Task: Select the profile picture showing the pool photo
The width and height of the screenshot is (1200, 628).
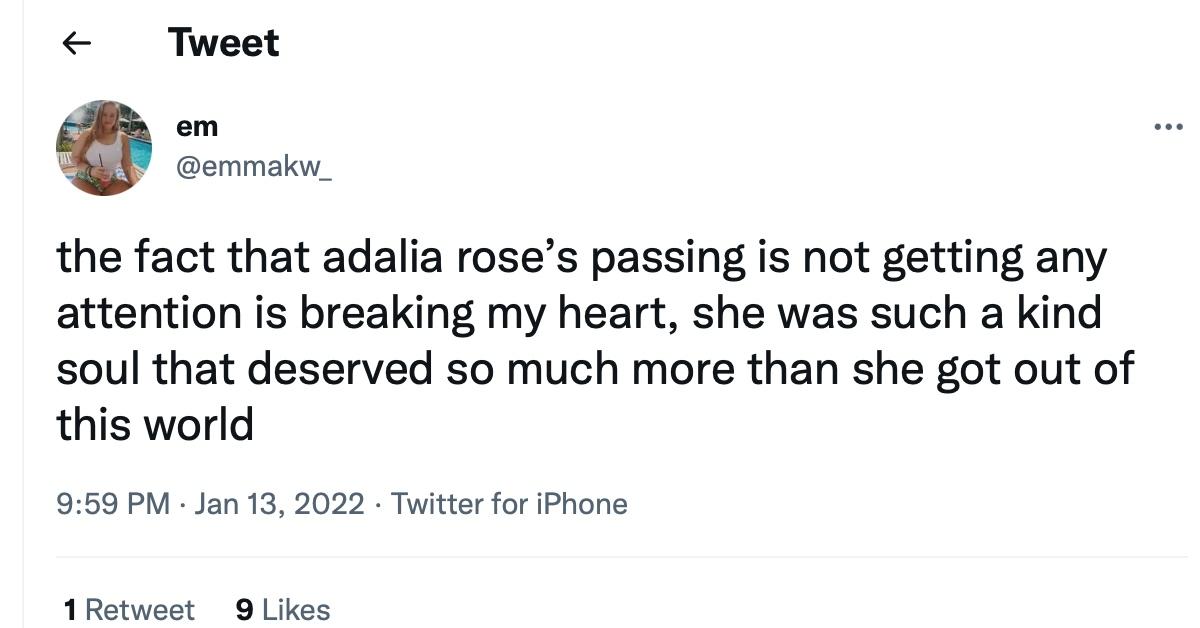Action: click(x=103, y=147)
